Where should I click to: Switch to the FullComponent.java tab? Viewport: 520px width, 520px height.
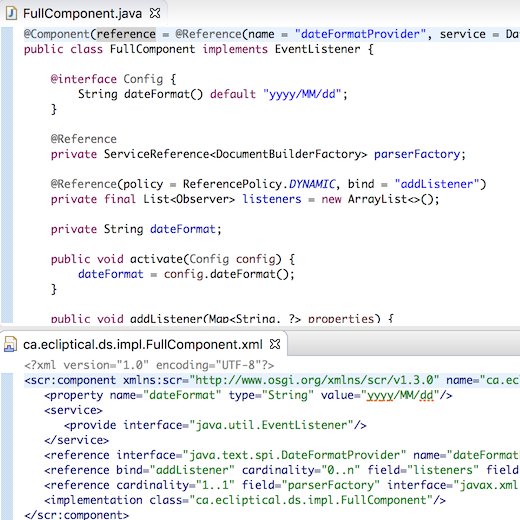[x=82, y=14]
